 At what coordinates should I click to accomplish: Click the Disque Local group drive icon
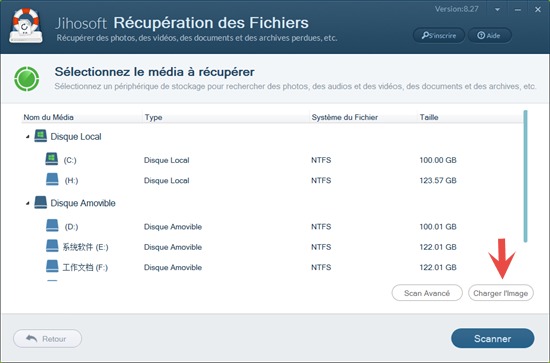point(41,136)
